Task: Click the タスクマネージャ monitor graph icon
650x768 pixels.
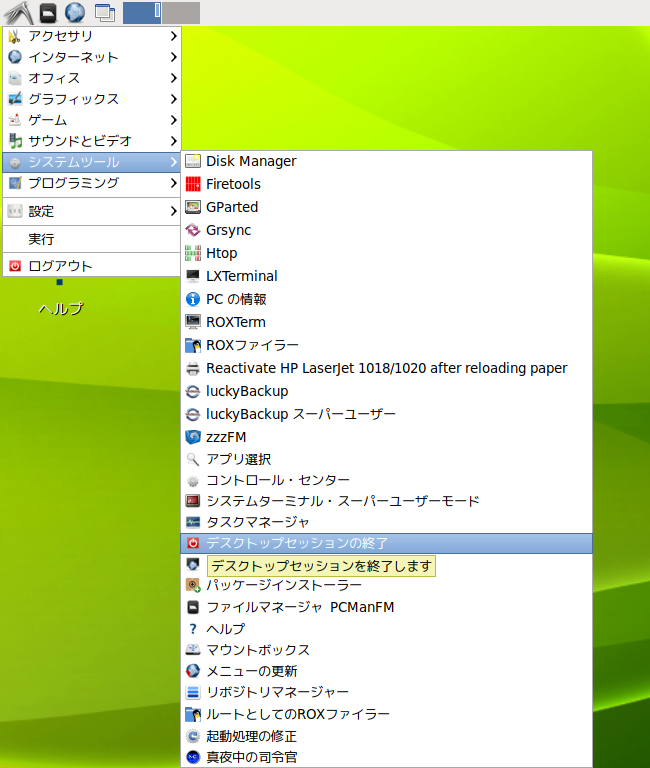Action: click(193, 523)
